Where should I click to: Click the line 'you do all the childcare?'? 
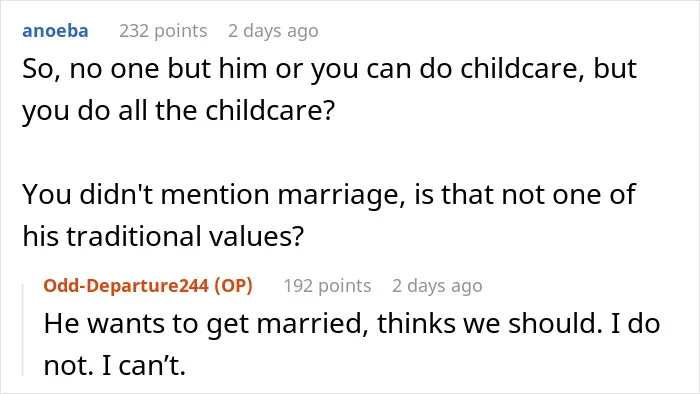coord(179,111)
